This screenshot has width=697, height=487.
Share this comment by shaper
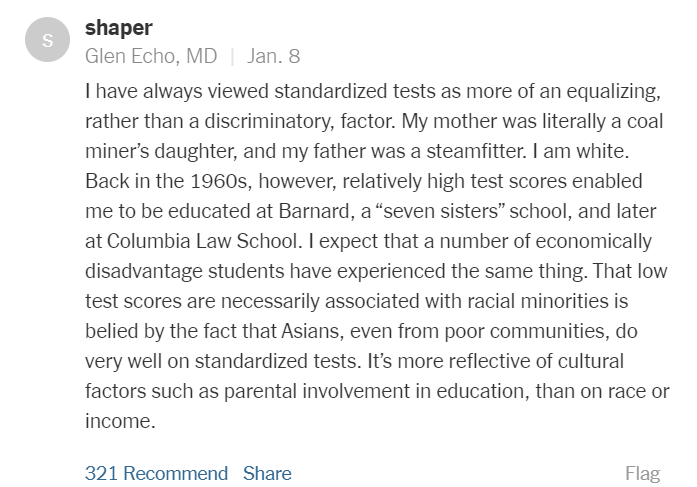pyautogui.click(x=267, y=473)
